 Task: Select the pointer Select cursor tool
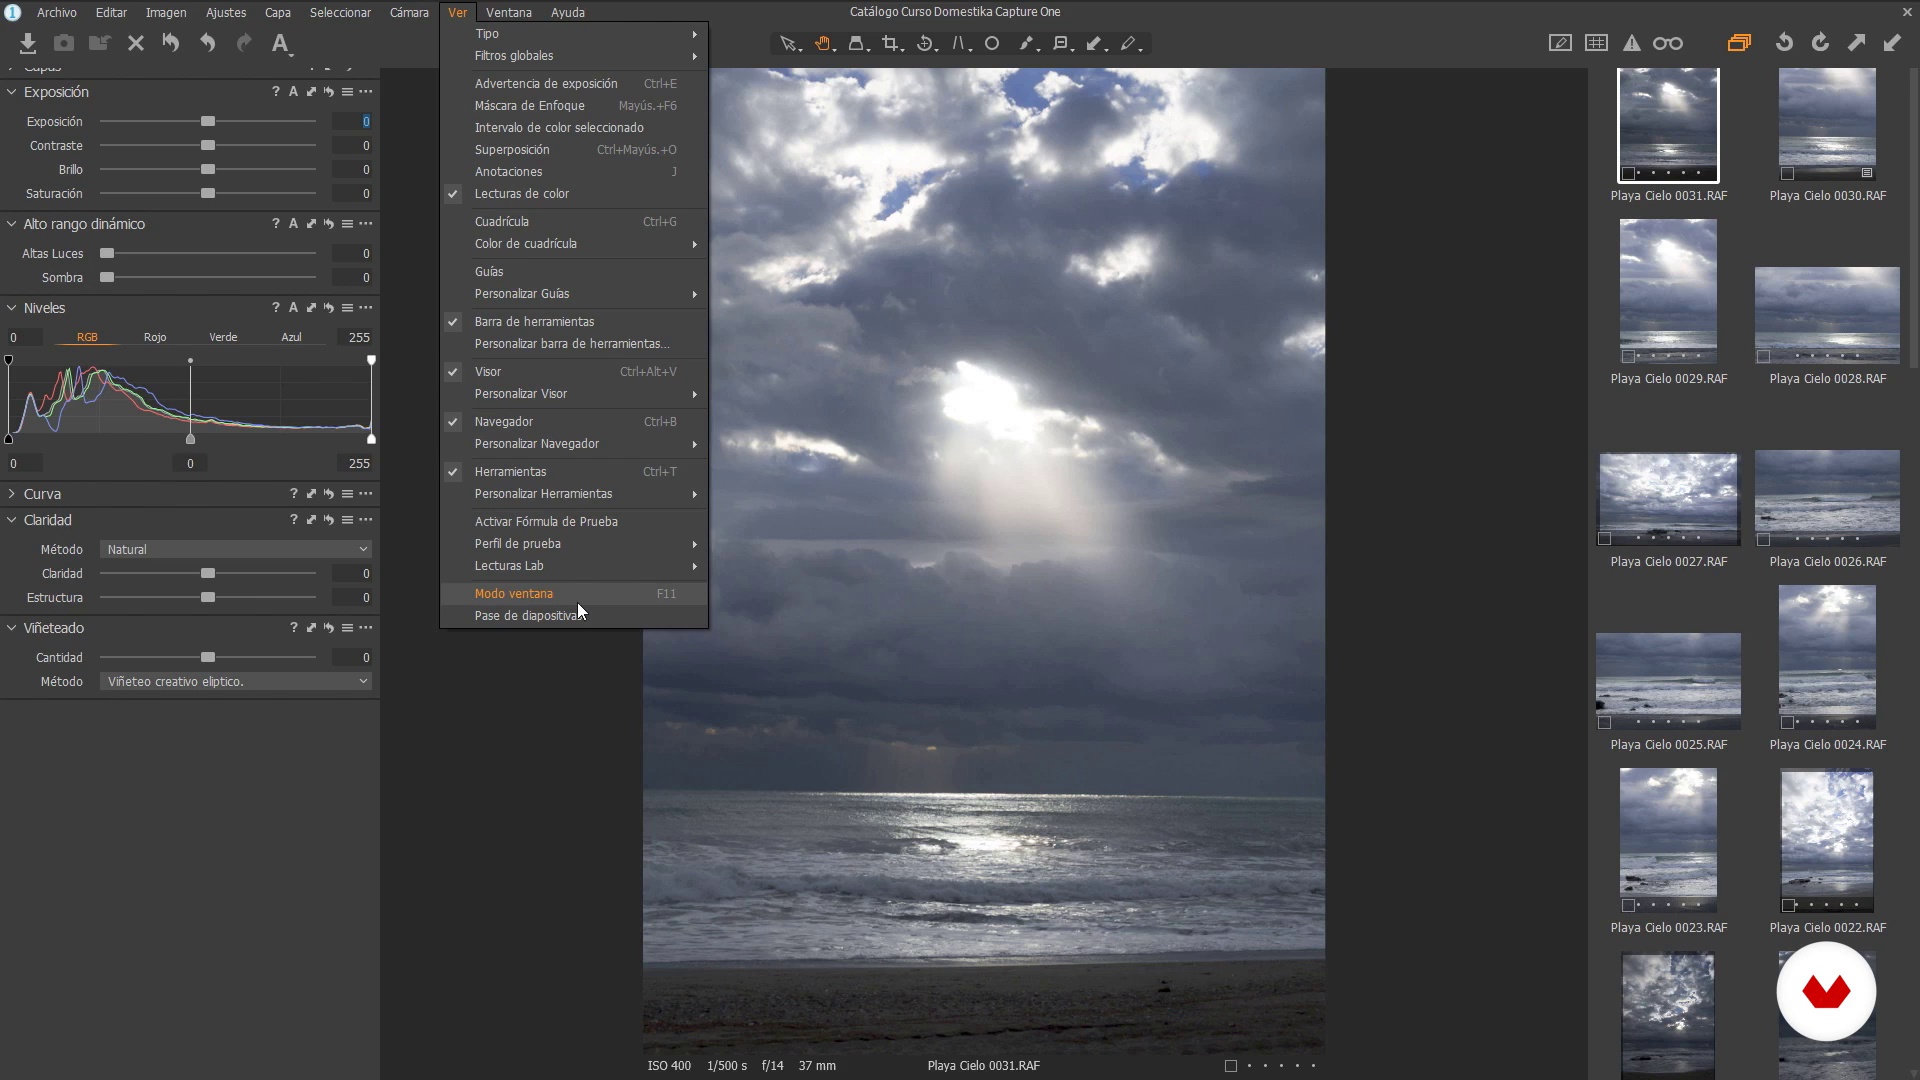(x=789, y=44)
